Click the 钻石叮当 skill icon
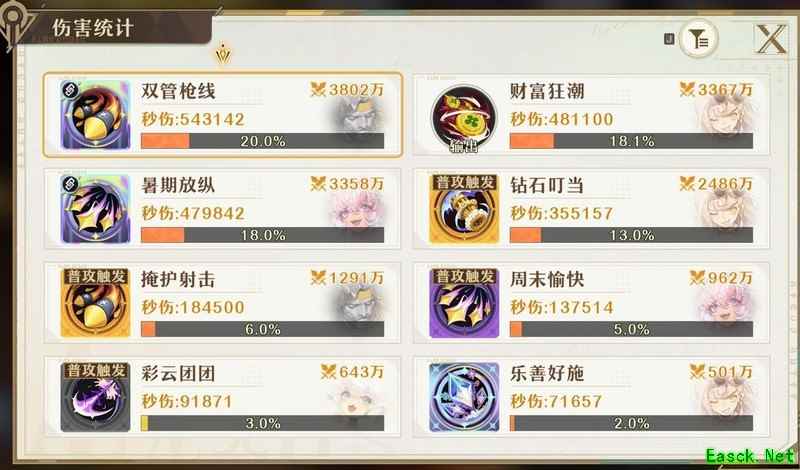Viewport: 800px width, 470px height. pos(464,209)
